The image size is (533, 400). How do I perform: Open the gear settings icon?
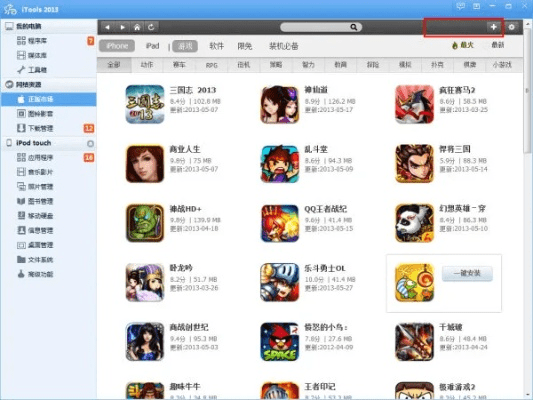click(511, 27)
